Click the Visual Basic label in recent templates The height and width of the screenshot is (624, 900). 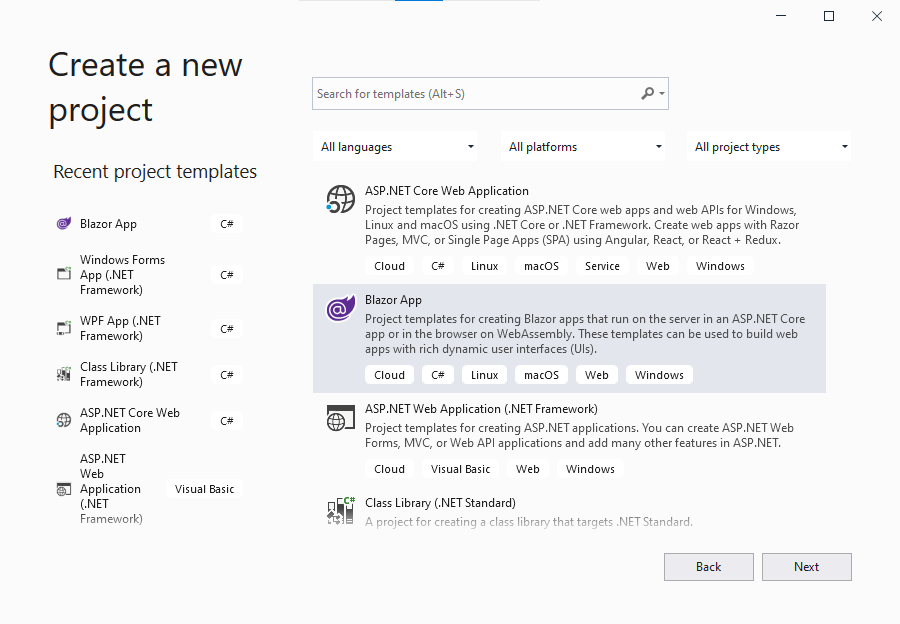(204, 489)
